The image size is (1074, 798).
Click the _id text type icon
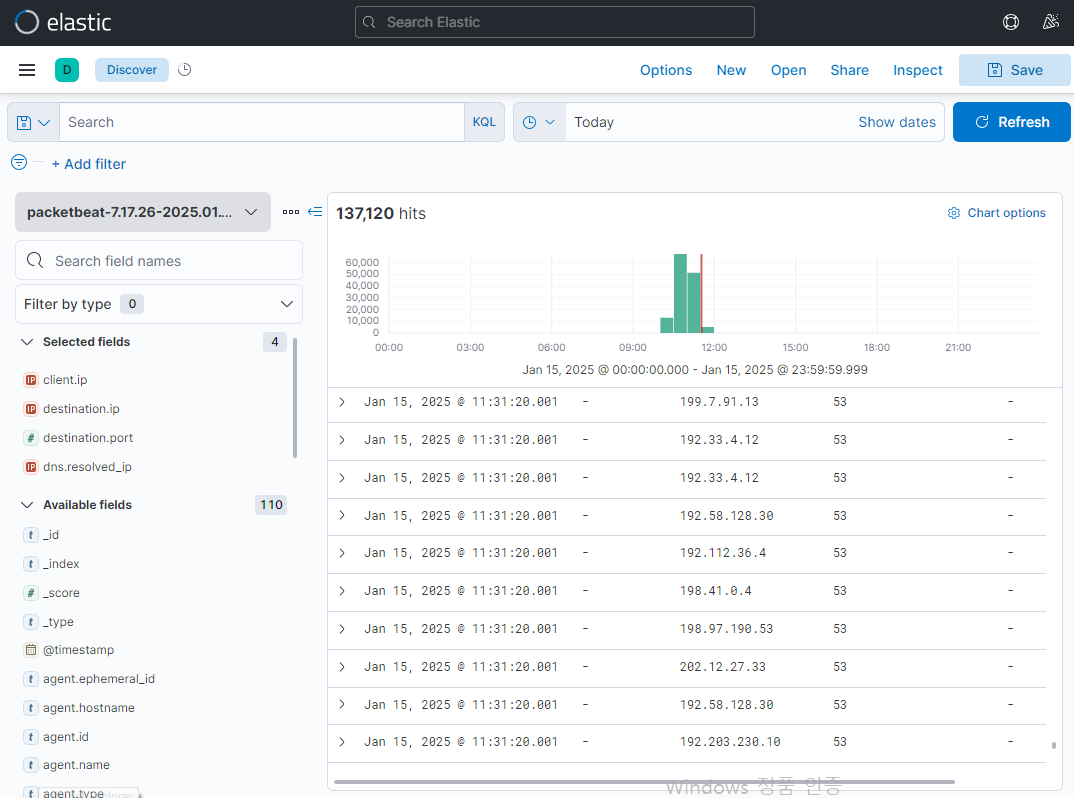[x=31, y=535]
